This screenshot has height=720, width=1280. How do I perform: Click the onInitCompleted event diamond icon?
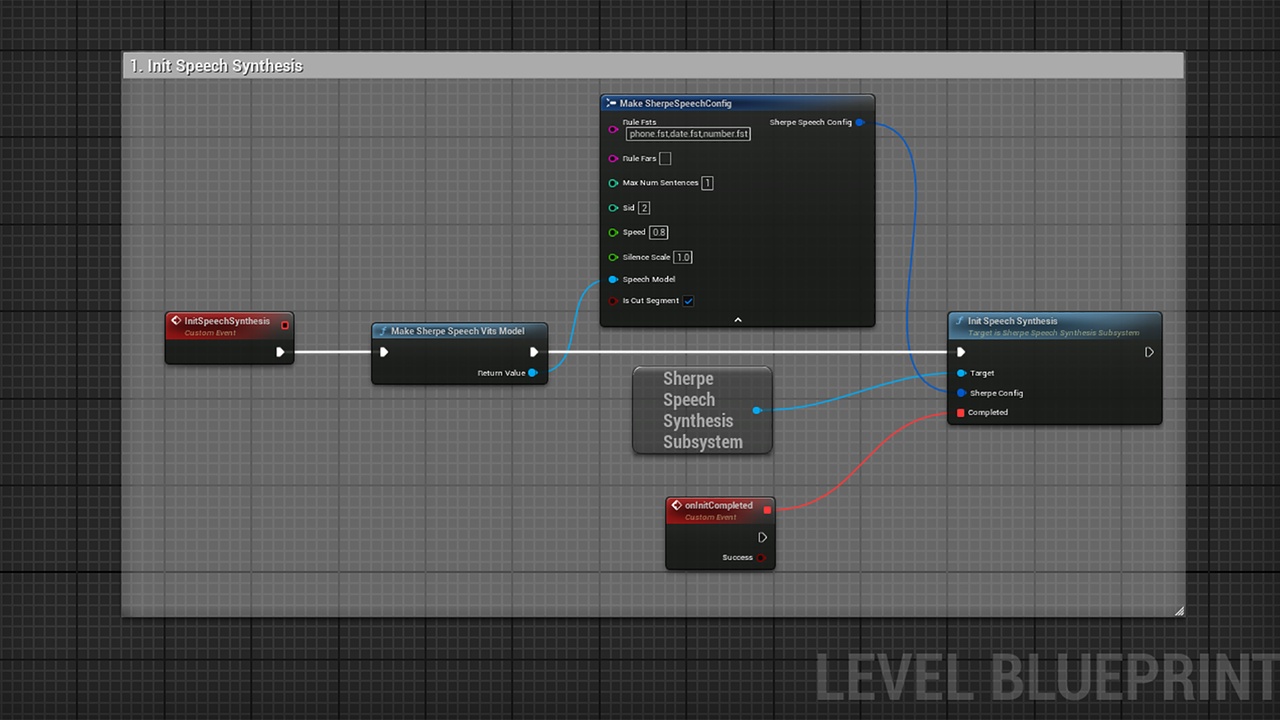coord(677,505)
